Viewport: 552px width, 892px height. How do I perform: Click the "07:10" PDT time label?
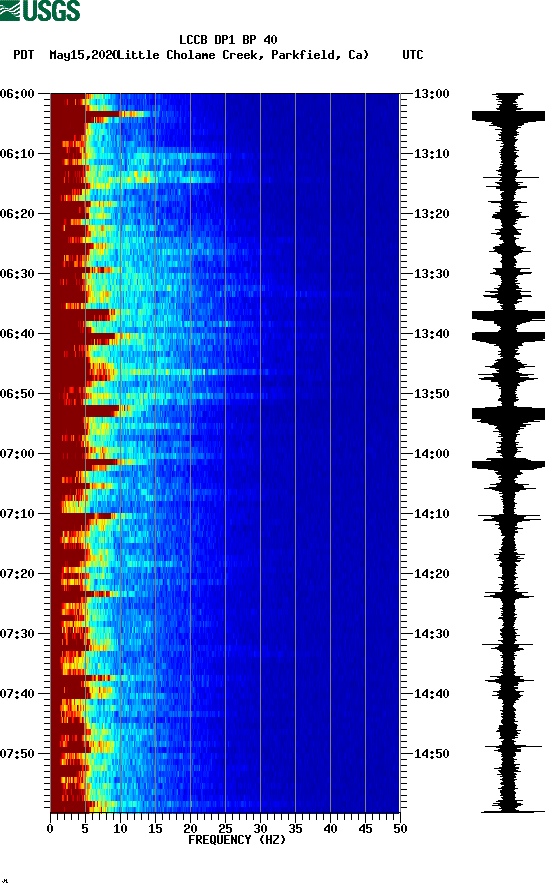click(17, 514)
